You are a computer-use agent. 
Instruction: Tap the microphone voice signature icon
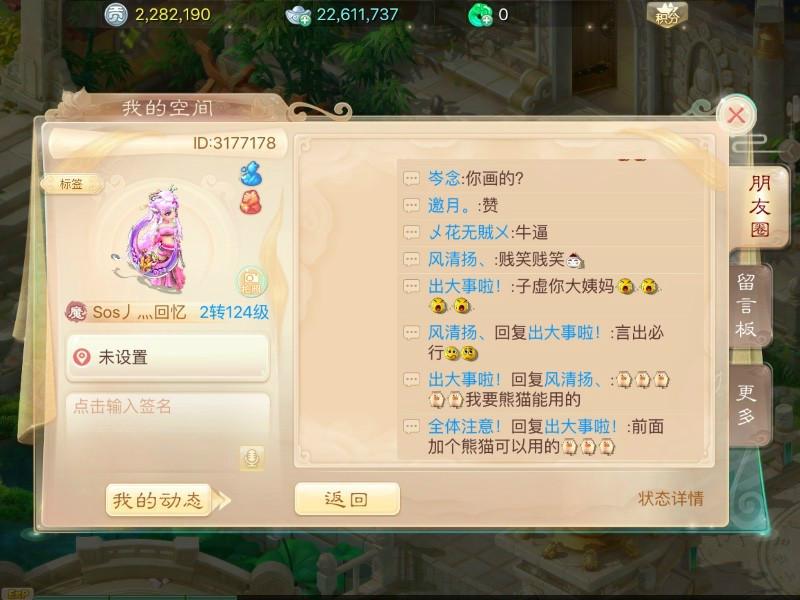click(252, 458)
